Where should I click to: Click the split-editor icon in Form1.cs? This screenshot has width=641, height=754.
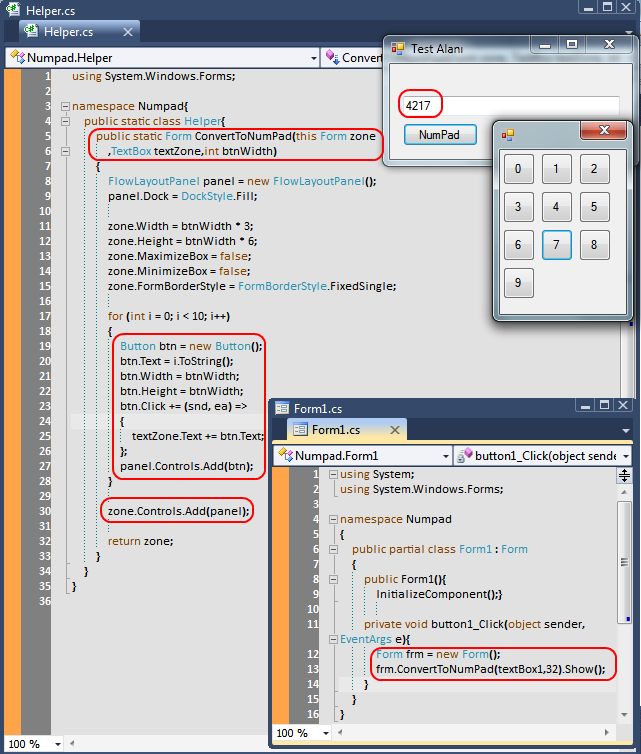tap(625, 475)
